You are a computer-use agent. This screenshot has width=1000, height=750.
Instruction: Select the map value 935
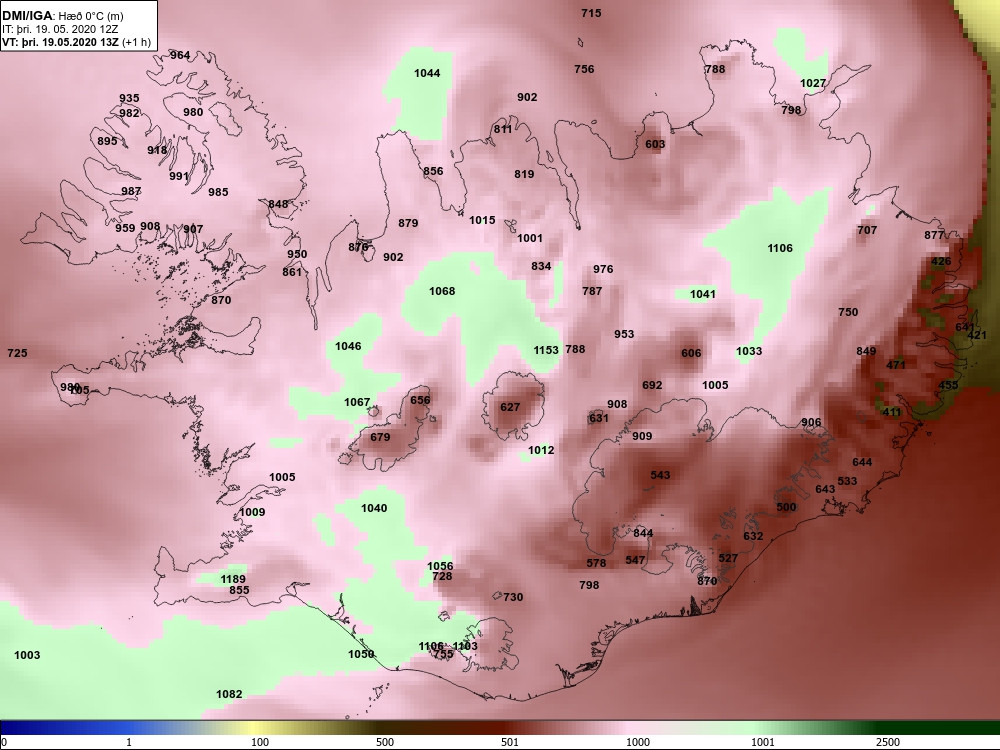(129, 98)
